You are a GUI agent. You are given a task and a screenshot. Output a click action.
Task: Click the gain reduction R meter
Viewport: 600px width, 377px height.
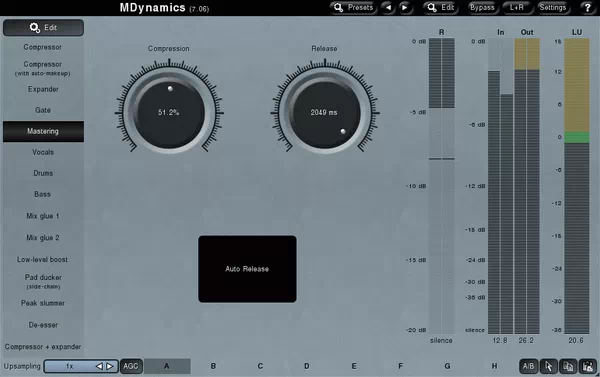pos(442,186)
